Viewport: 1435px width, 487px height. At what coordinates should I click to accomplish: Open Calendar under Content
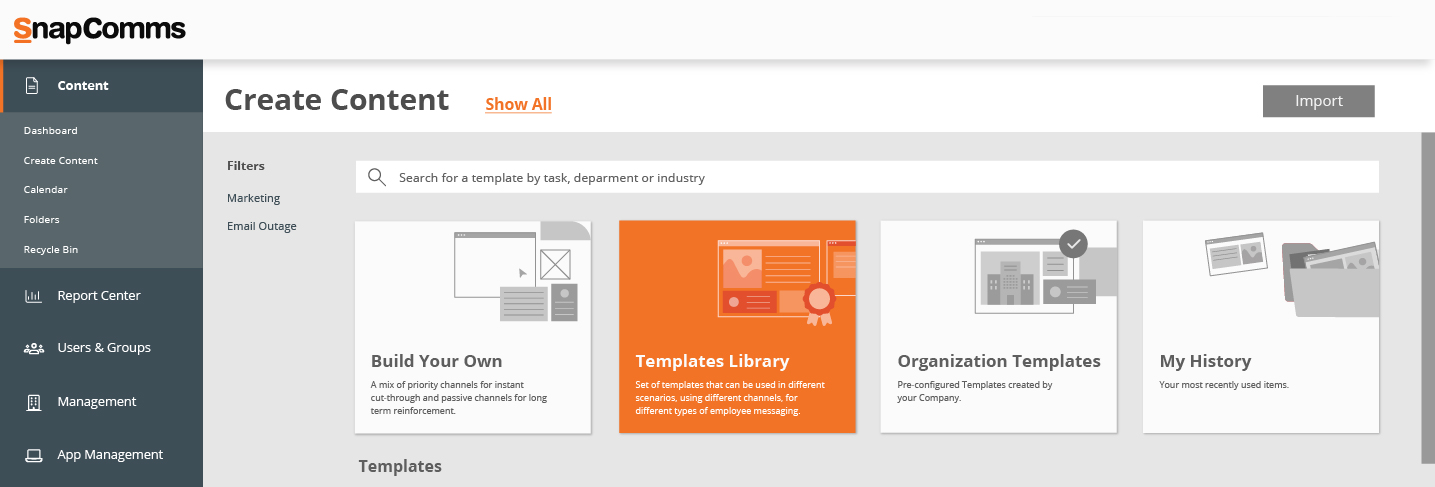point(46,190)
